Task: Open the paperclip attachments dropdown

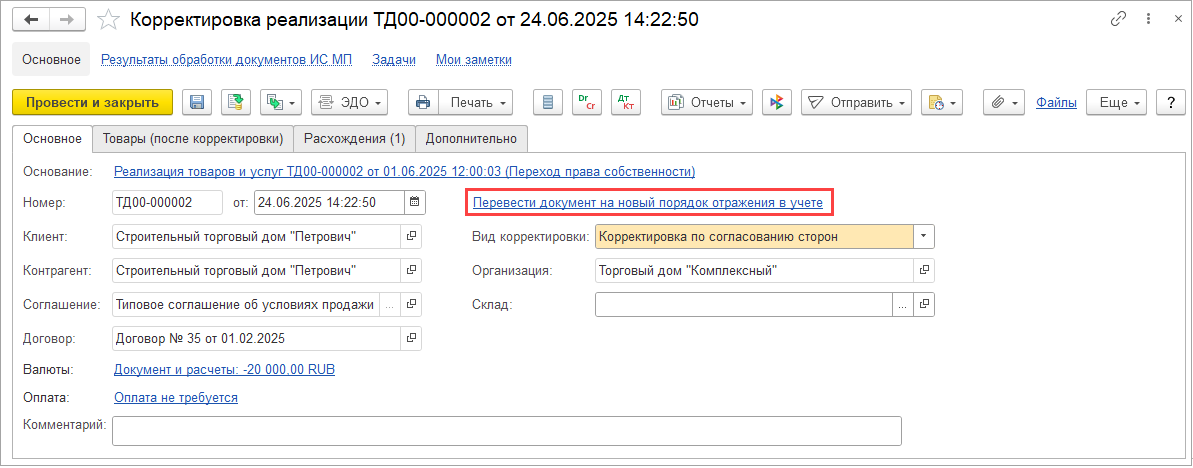Action: (1005, 103)
